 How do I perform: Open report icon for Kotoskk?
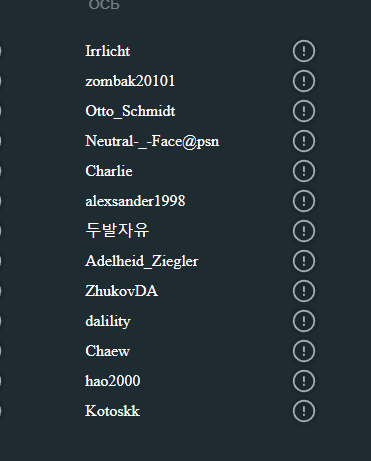click(x=304, y=411)
